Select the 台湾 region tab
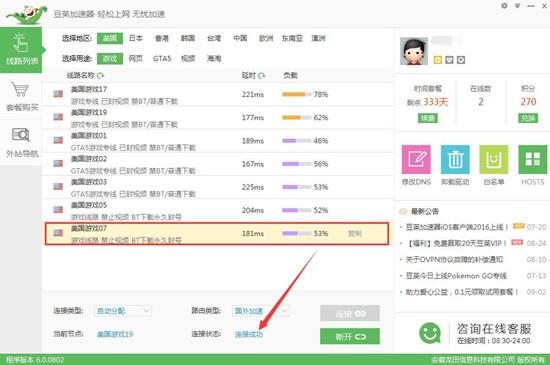Screen dimensions: 550x365 214,38
